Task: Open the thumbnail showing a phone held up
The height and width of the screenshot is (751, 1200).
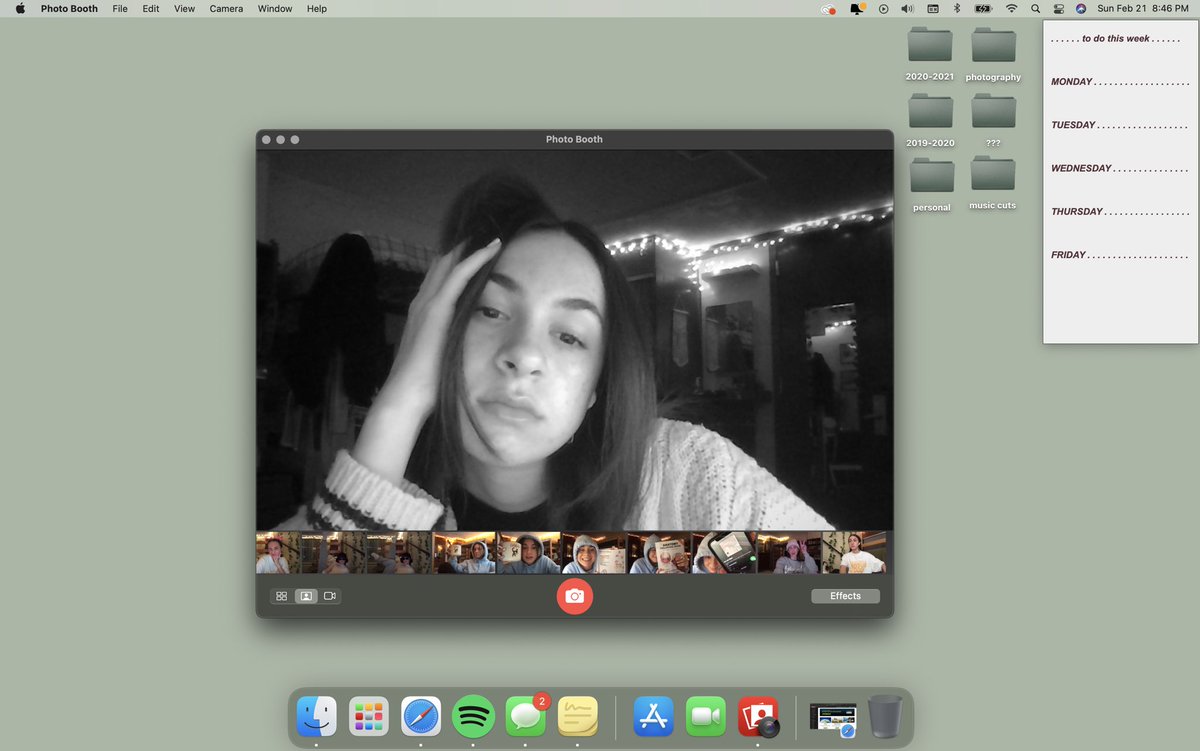Action: [725, 553]
